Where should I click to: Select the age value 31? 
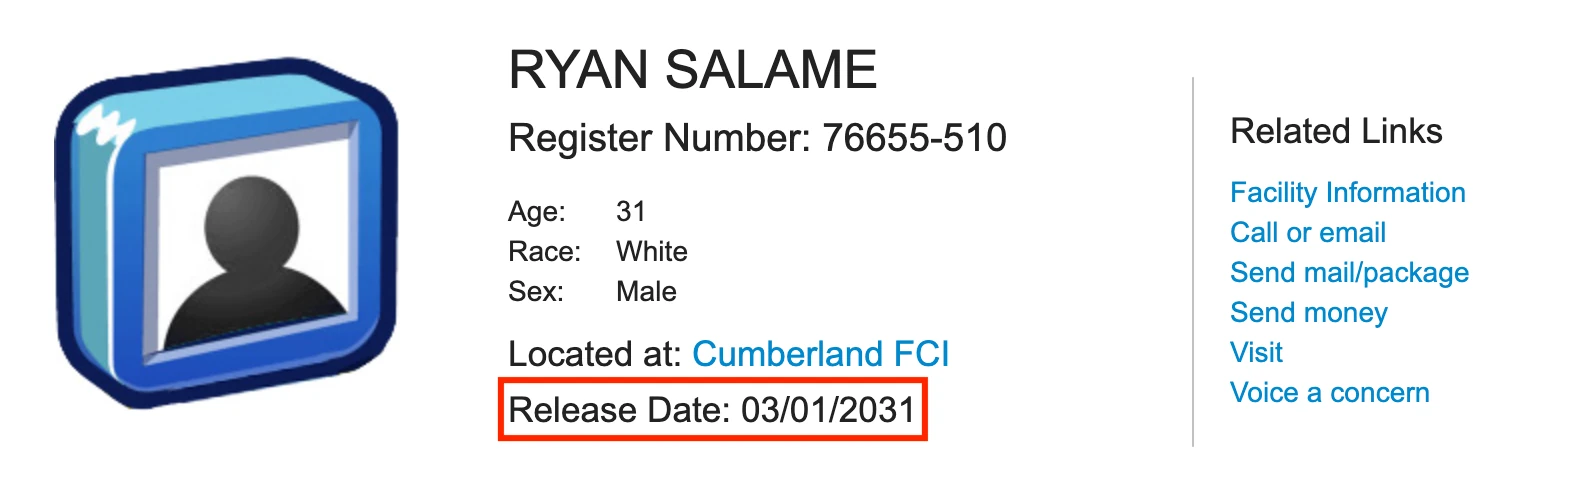tap(631, 211)
